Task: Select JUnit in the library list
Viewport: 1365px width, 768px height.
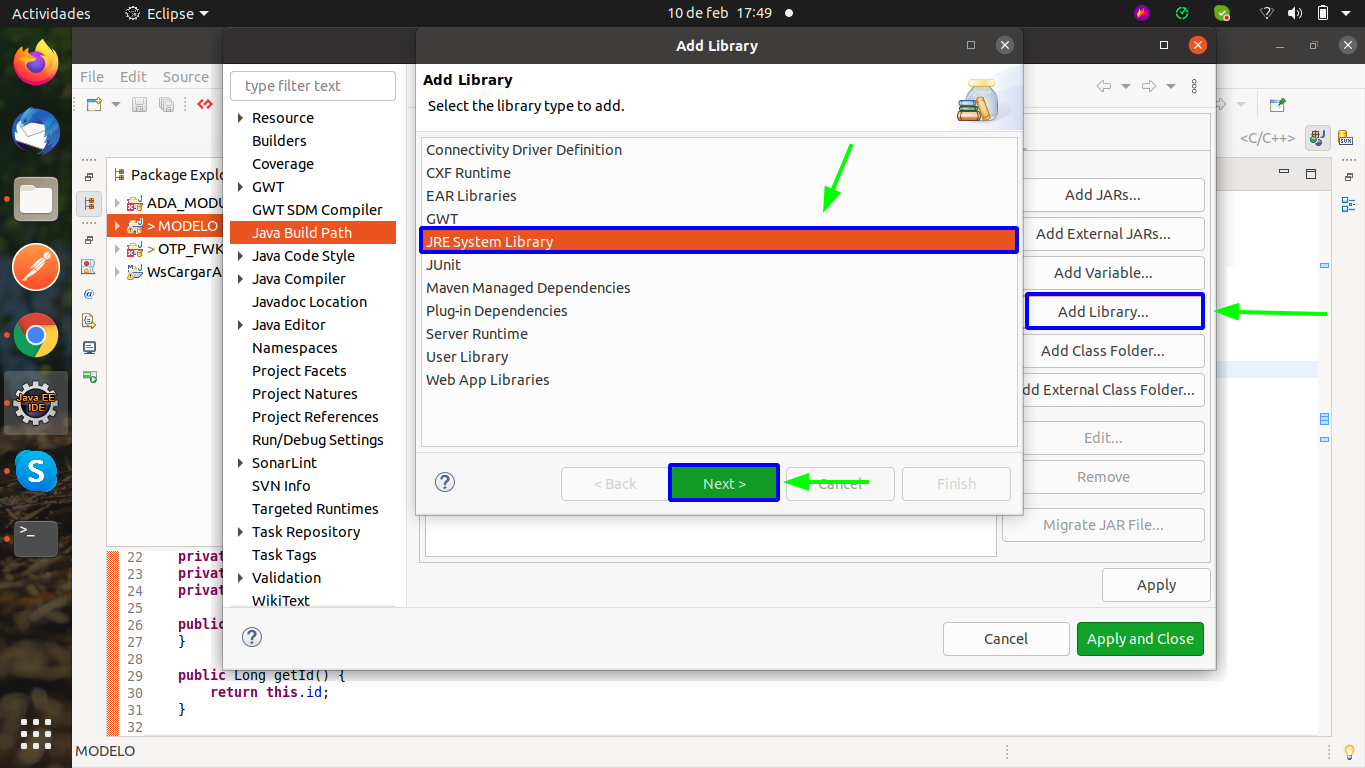Action: (x=443, y=265)
